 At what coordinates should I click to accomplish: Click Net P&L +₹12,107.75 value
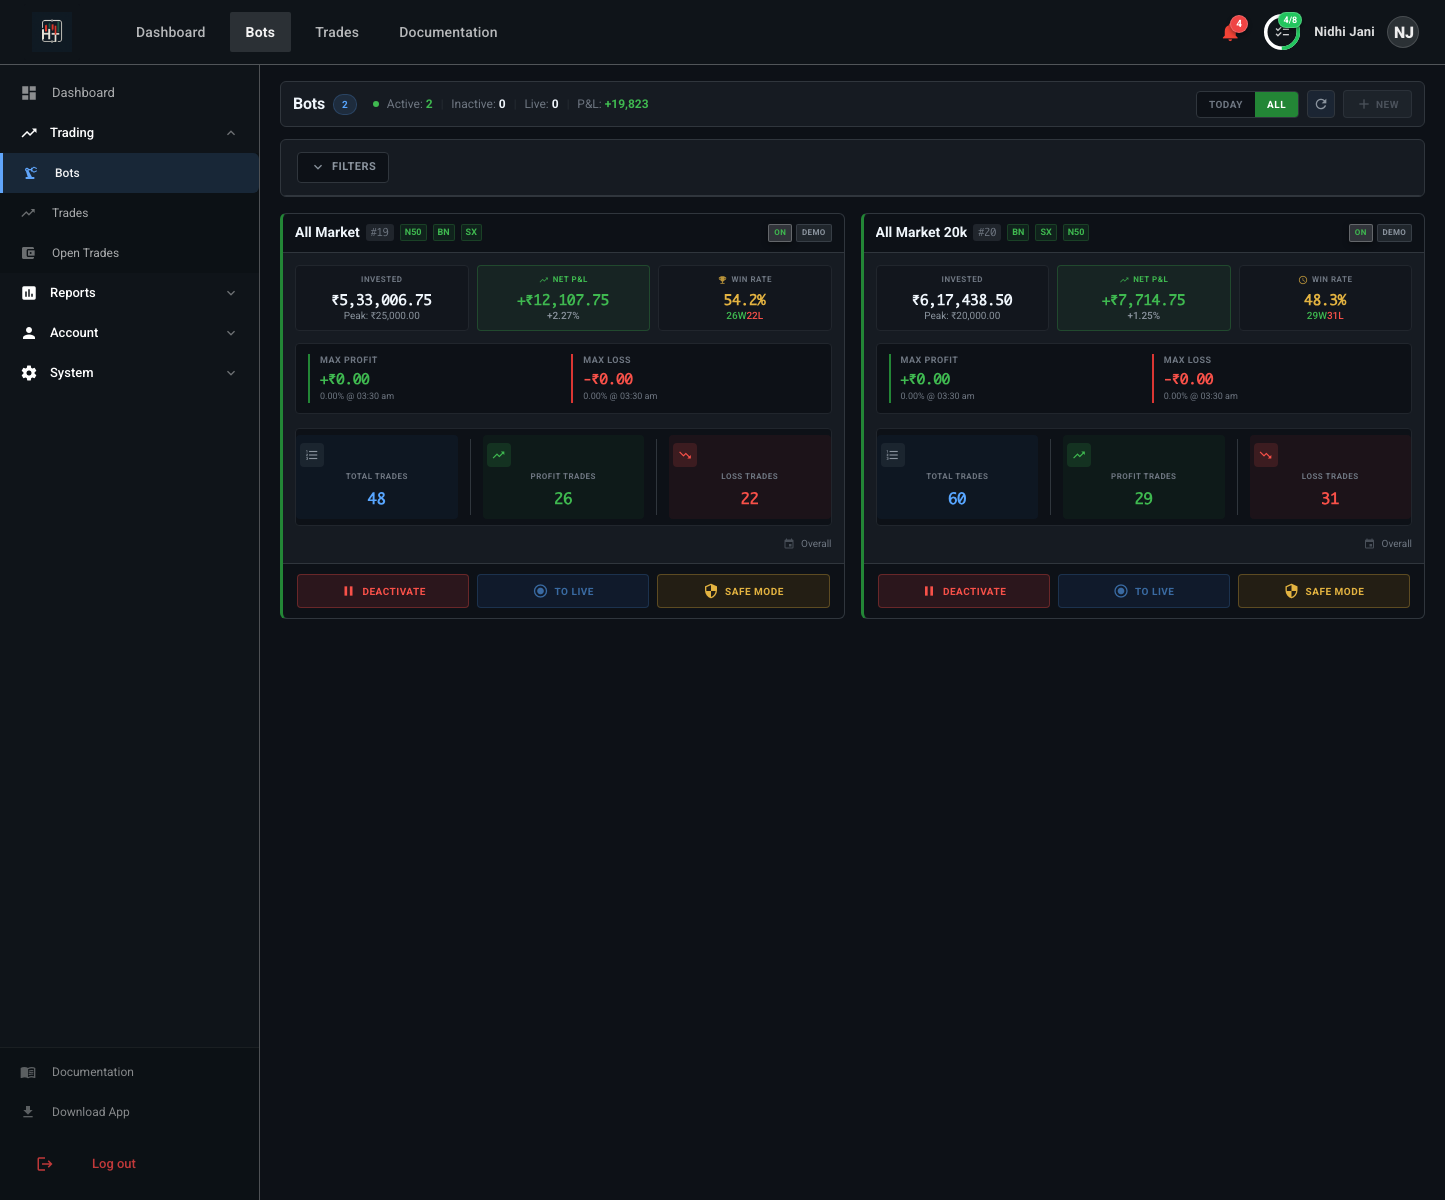coord(563,300)
